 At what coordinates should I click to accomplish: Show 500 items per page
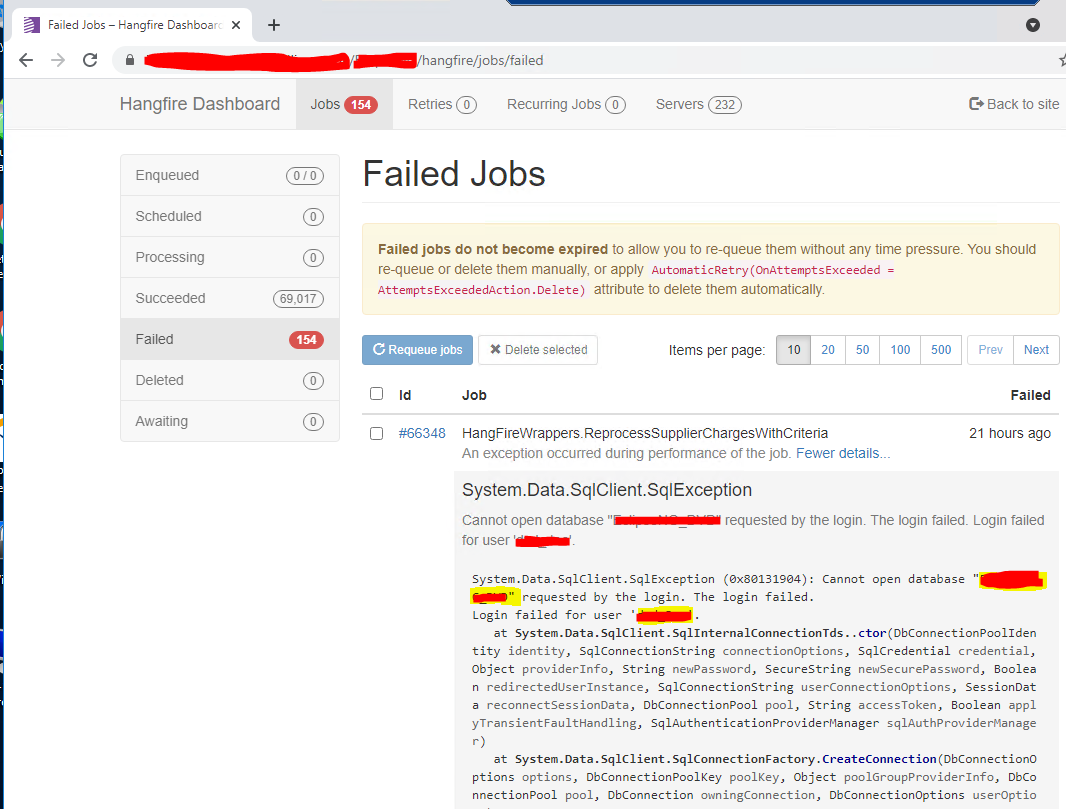coord(940,350)
